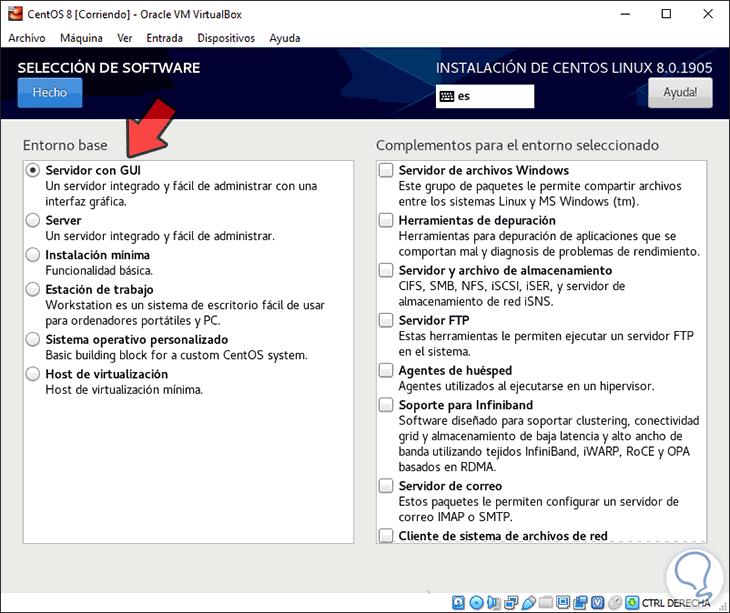The width and height of the screenshot is (730, 613).
Task: Tick Servidor y archivo de almacenamiento
Action: pos(386,270)
